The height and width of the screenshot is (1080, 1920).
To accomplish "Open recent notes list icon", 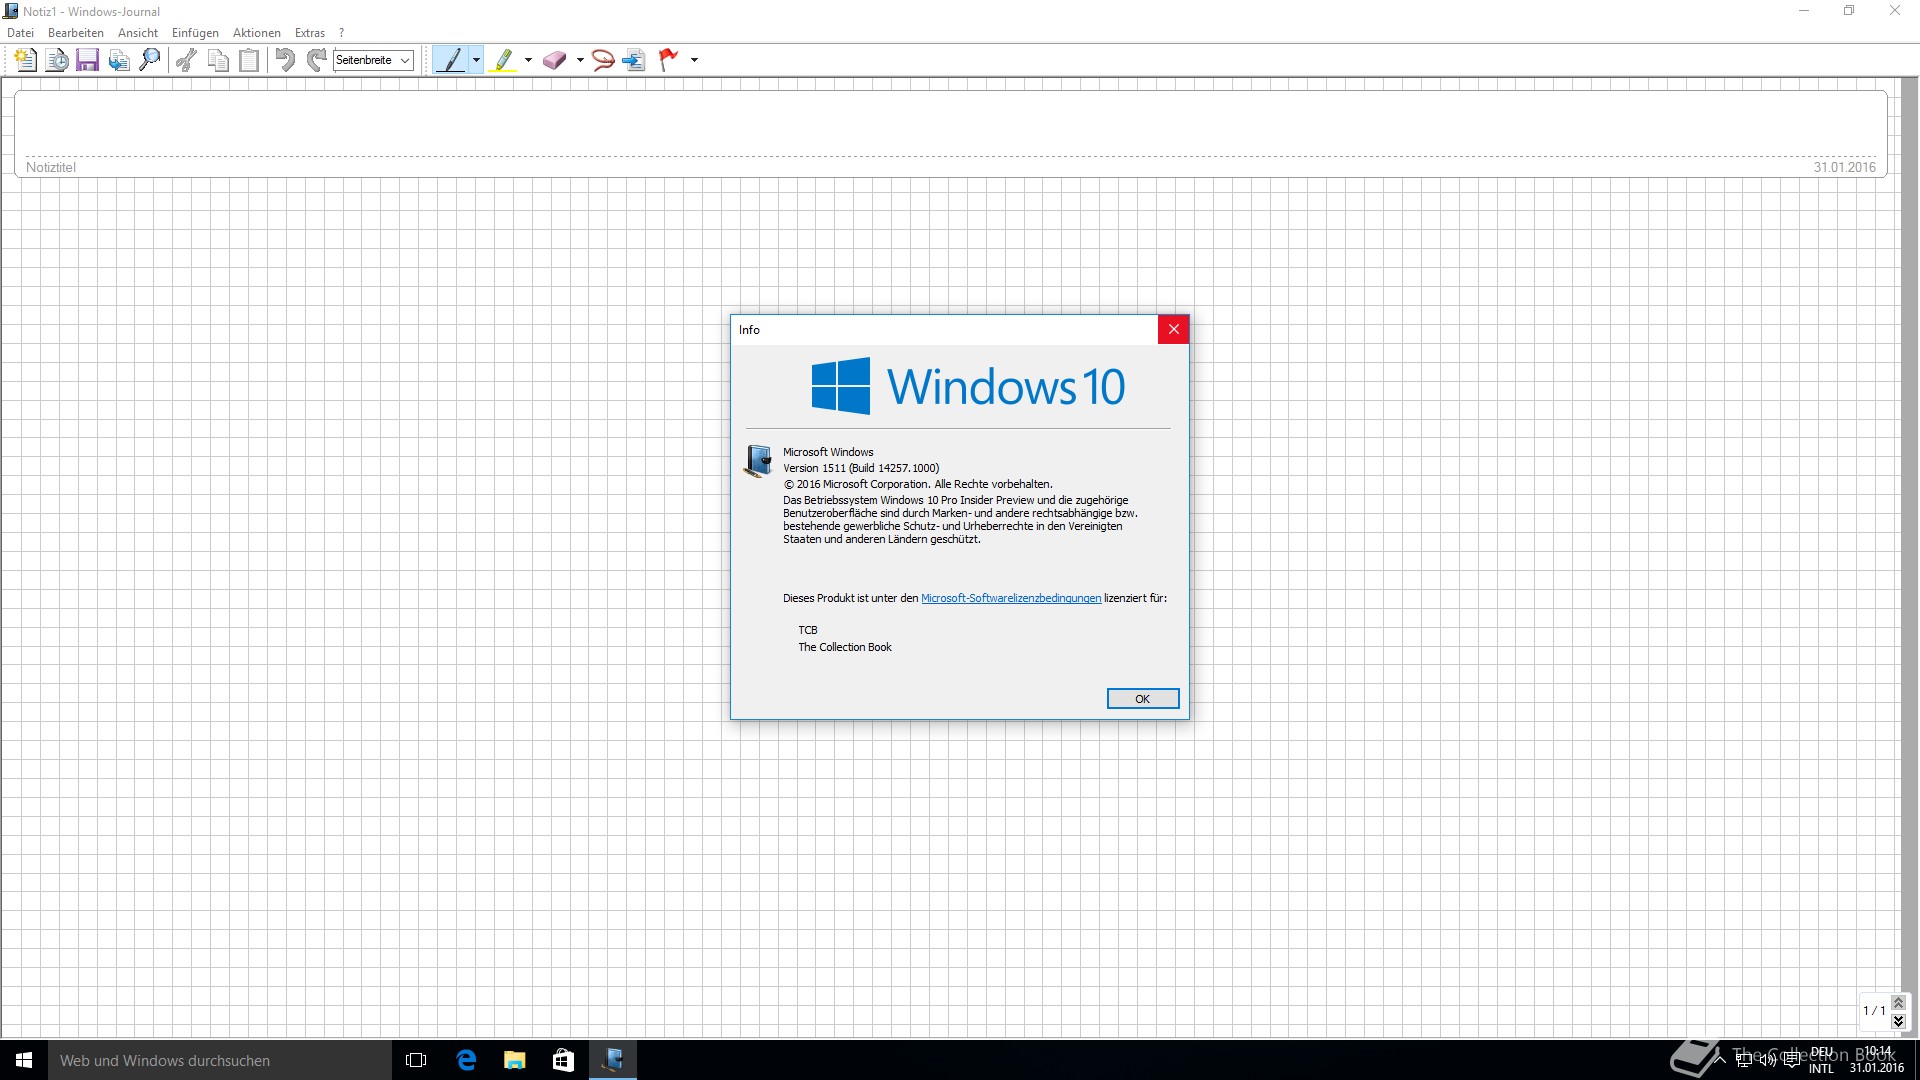I will point(57,60).
